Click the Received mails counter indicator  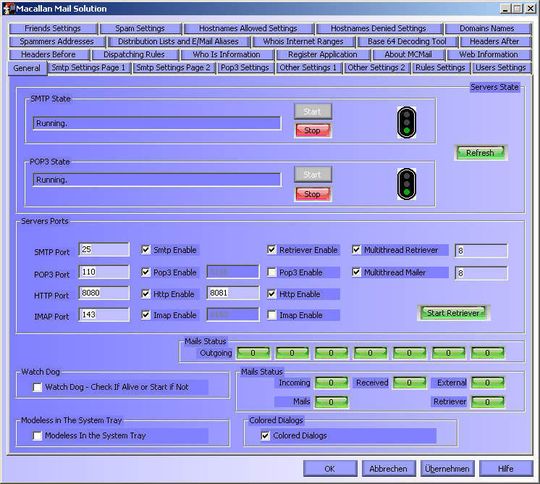409,383
